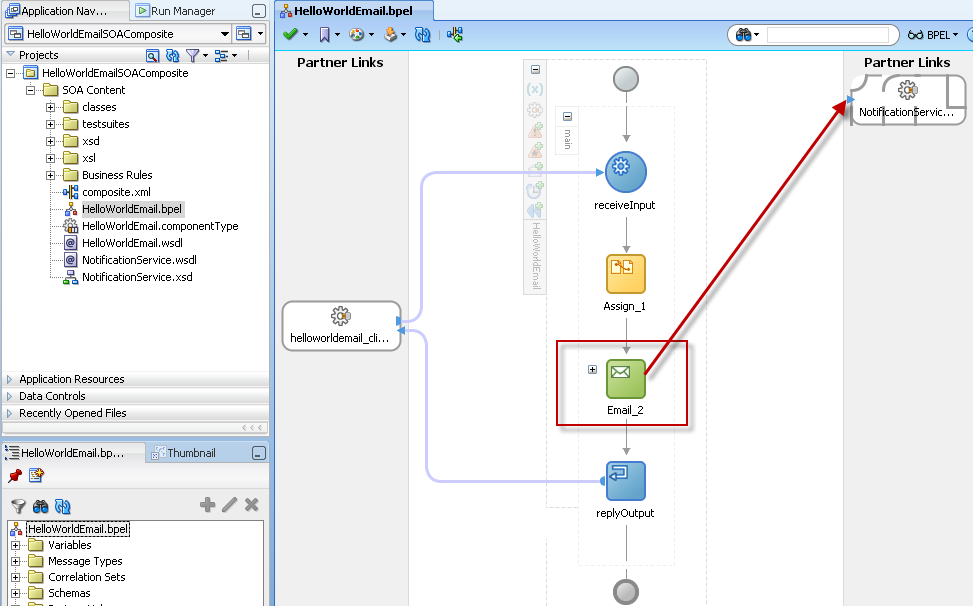
Task: Click the green validate checkmark icon
Action: coord(290,34)
